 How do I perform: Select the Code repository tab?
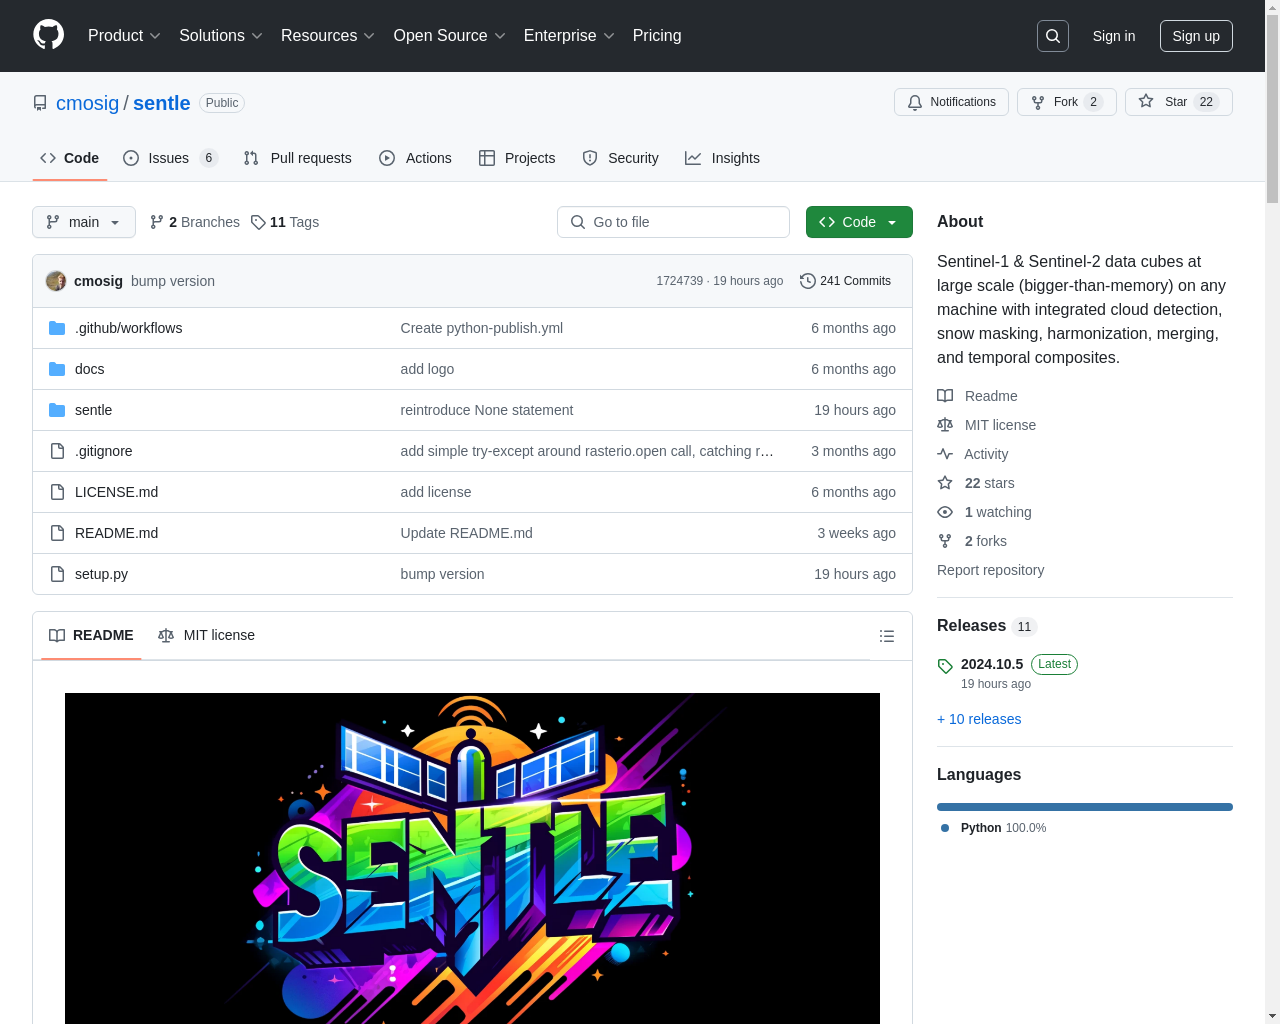[69, 158]
